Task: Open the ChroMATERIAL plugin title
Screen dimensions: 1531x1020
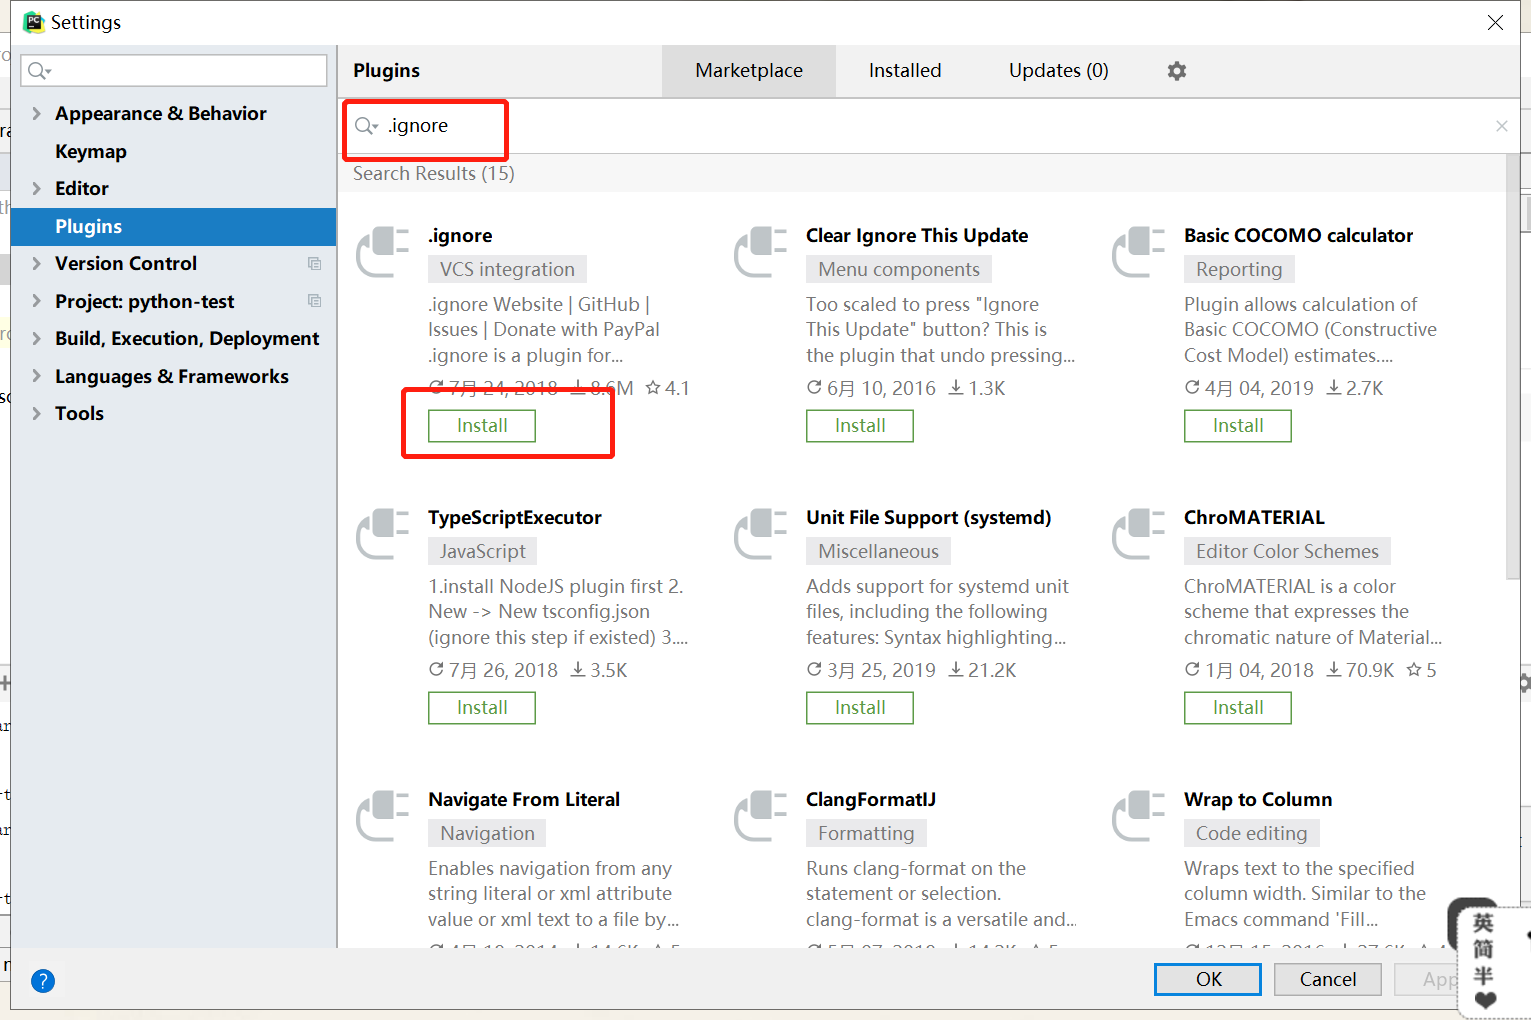Action: (x=1254, y=518)
